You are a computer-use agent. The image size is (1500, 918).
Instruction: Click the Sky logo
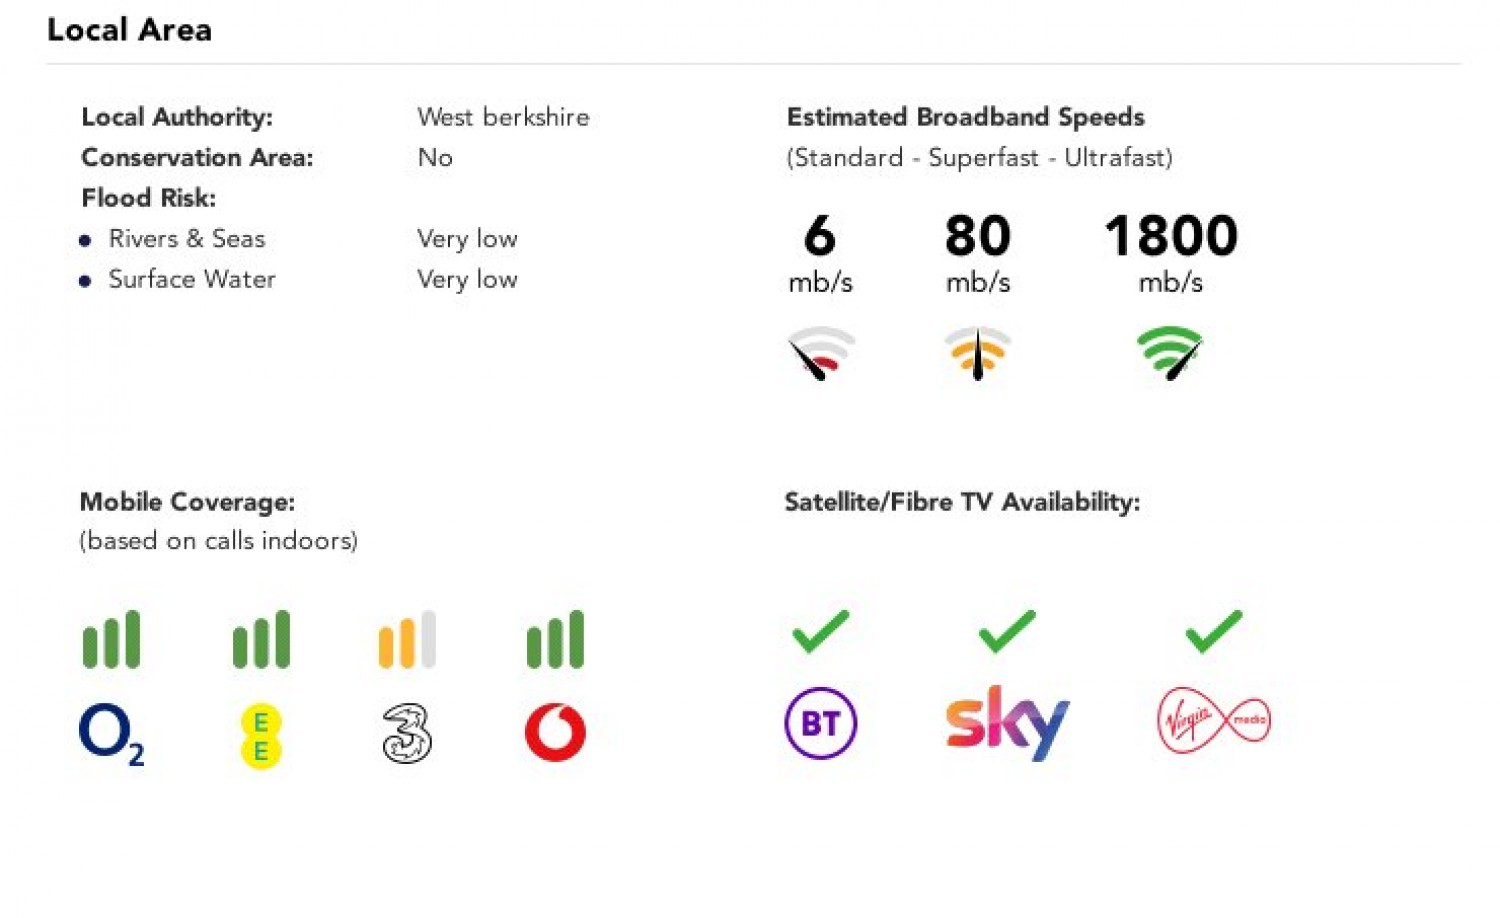point(1007,723)
